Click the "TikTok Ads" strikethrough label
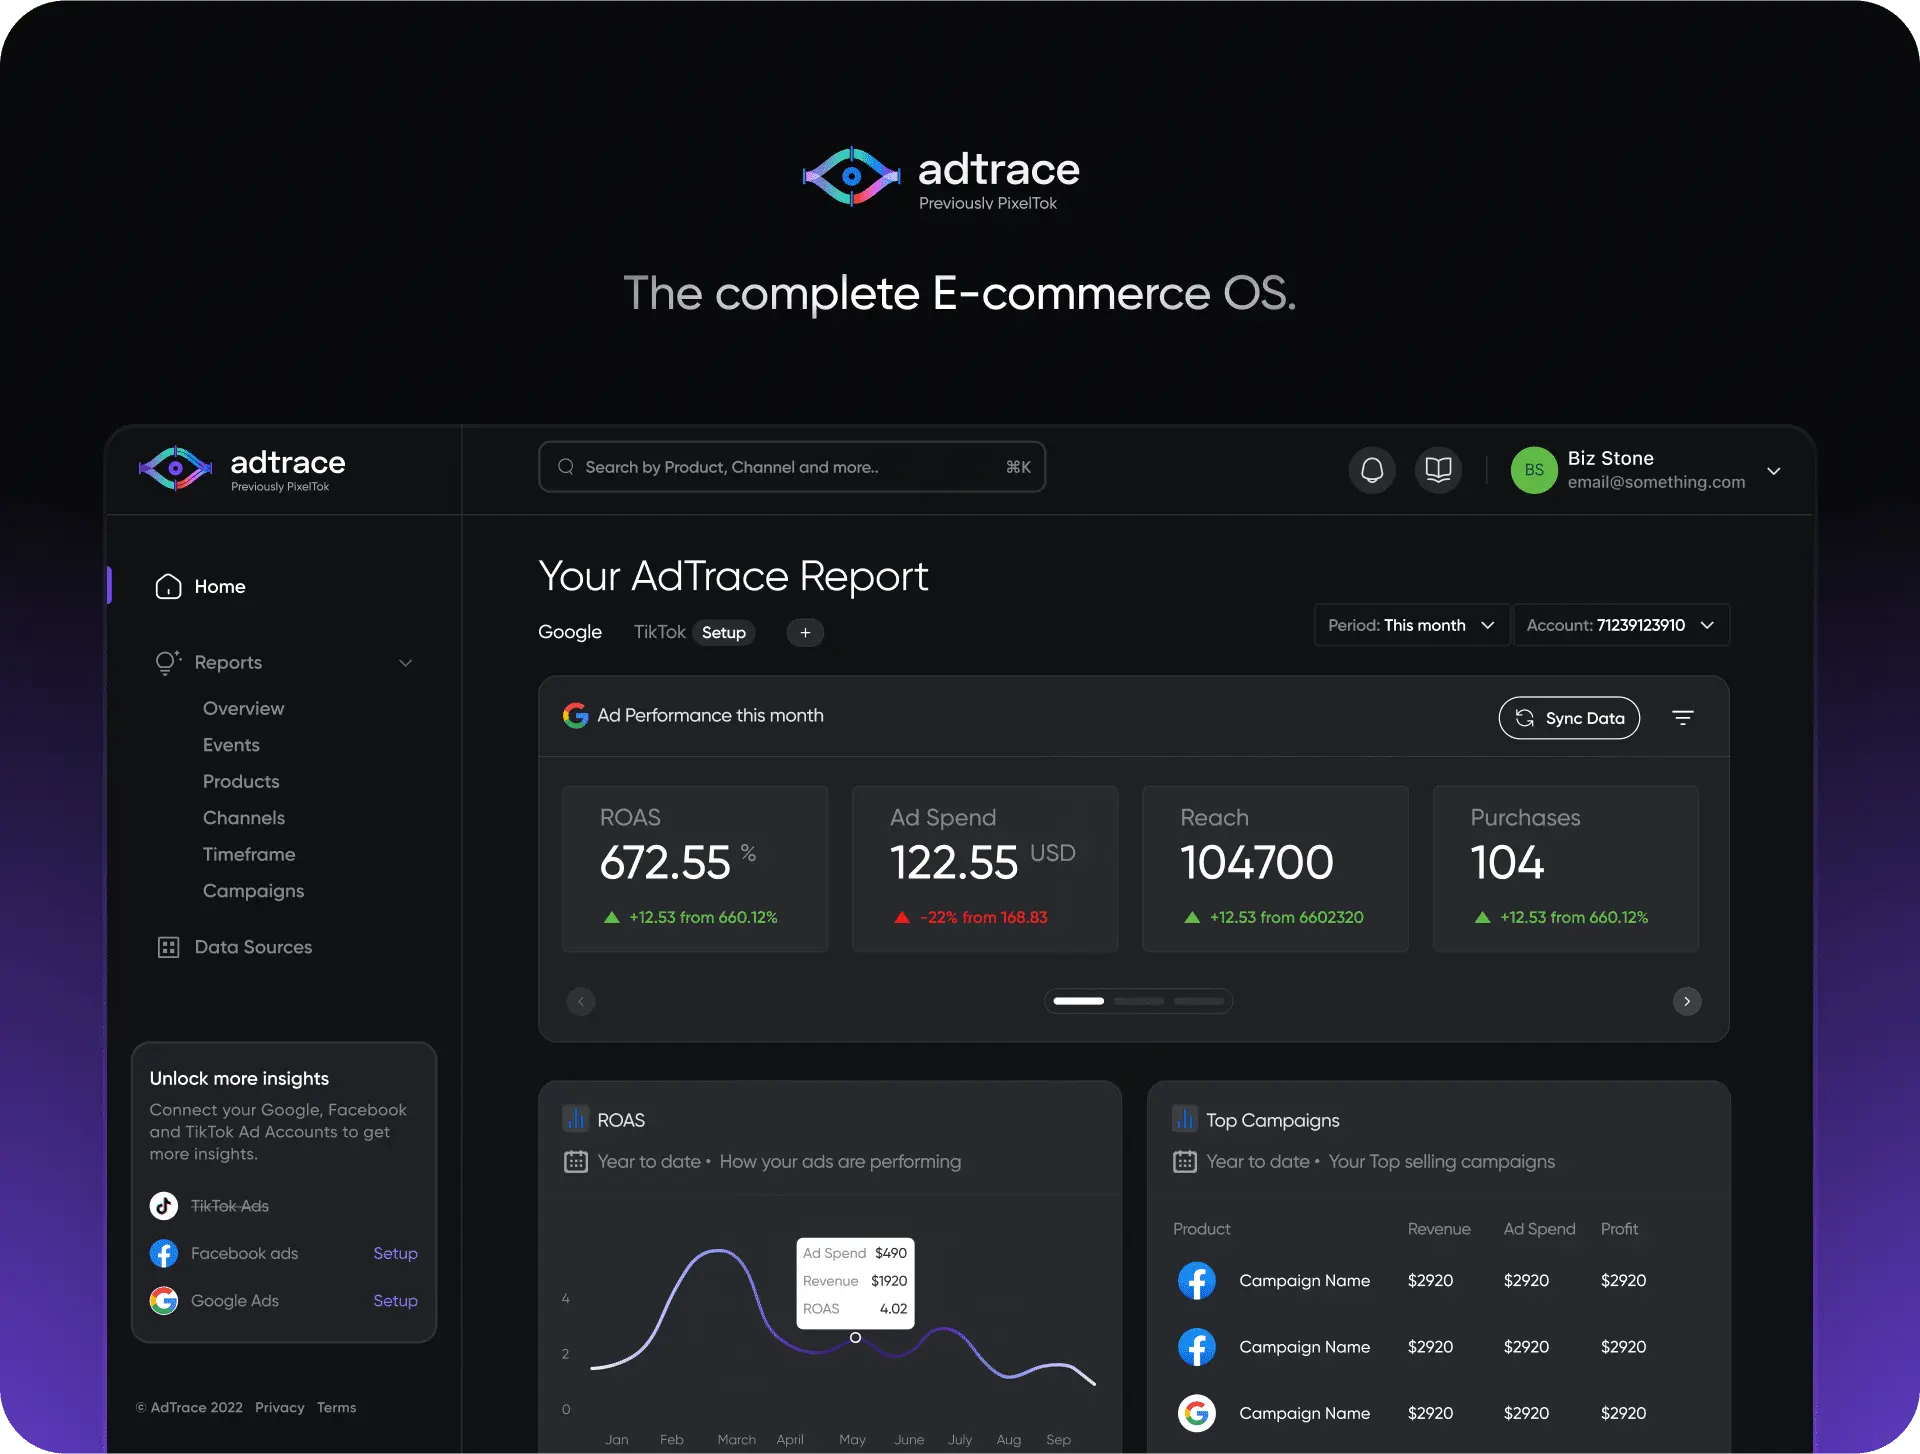The width and height of the screenshot is (1920, 1454). [x=230, y=1206]
